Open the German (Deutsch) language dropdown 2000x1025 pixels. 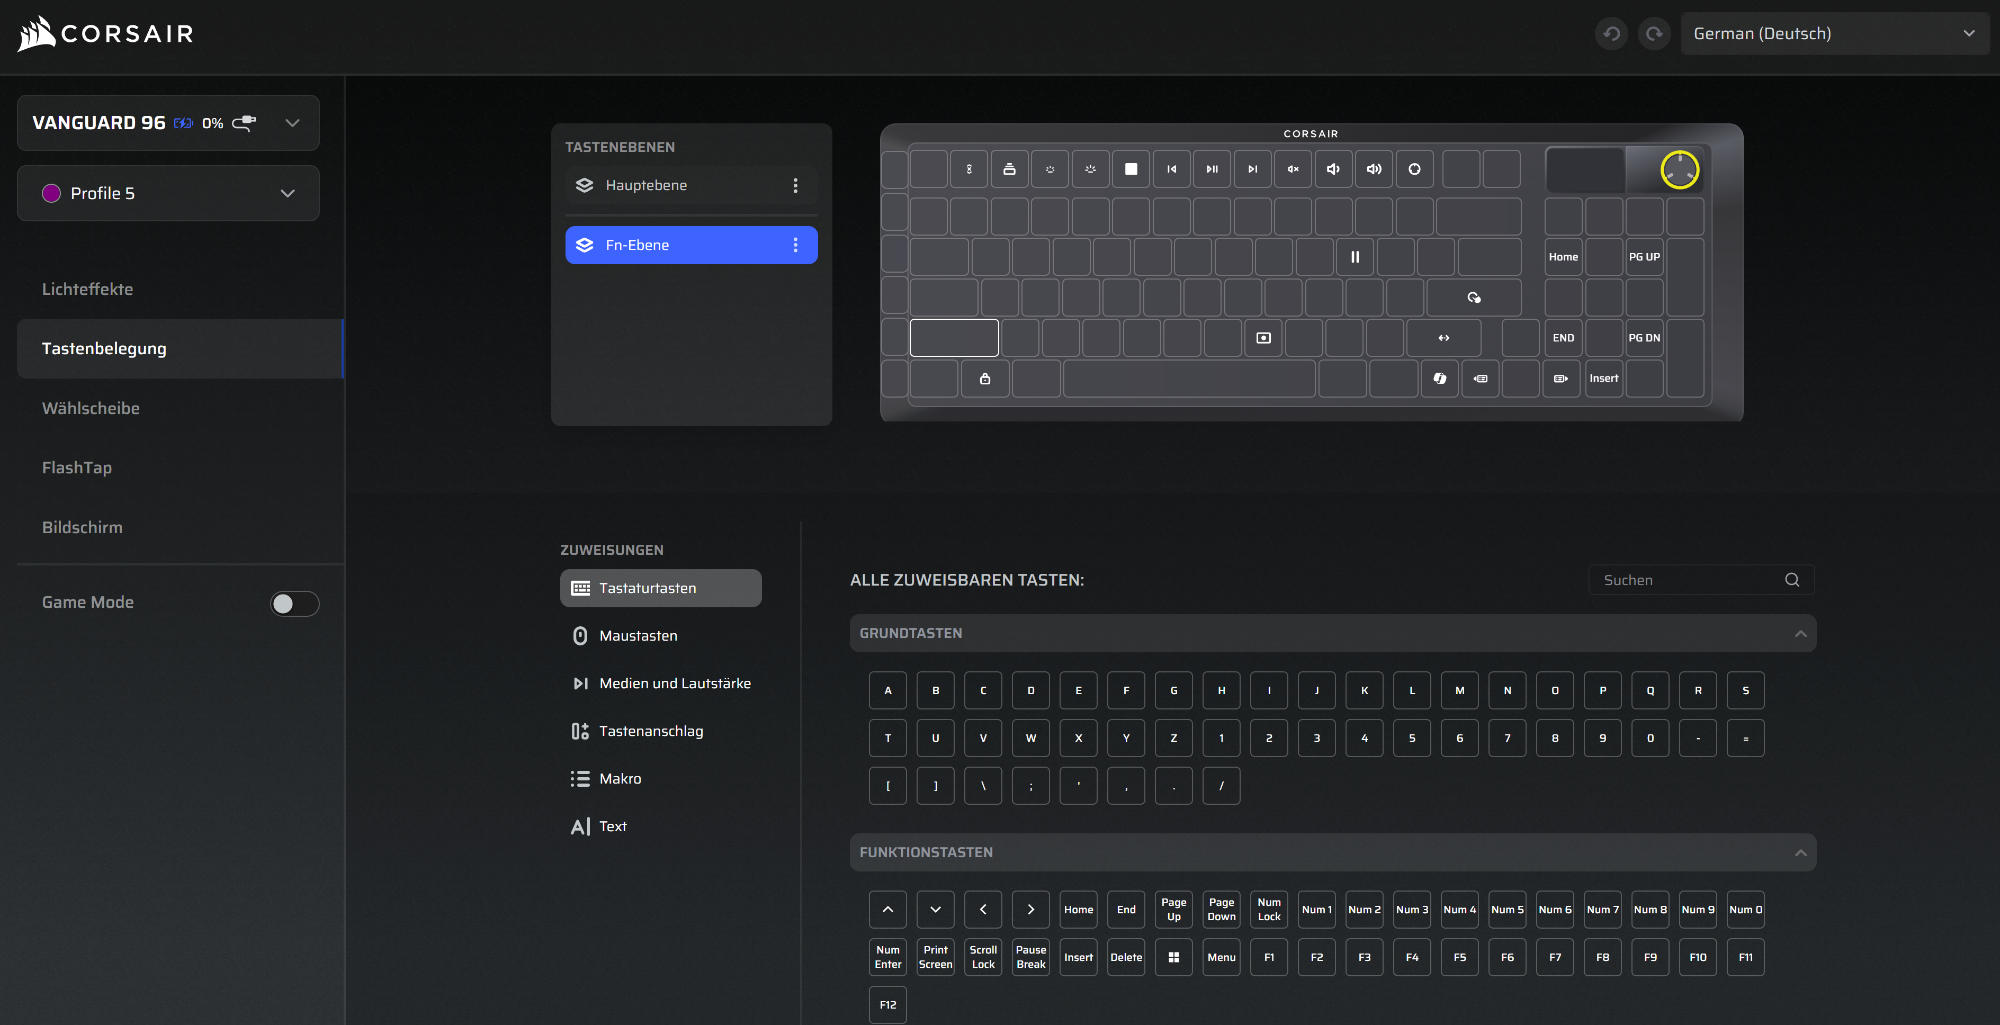pyautogui.click(x=1834, y=34)
